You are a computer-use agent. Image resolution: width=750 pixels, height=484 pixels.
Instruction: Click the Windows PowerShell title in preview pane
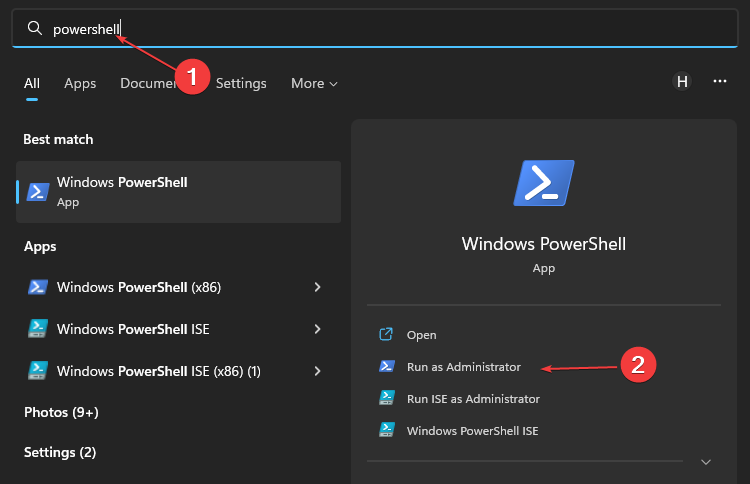coord(544,244)
